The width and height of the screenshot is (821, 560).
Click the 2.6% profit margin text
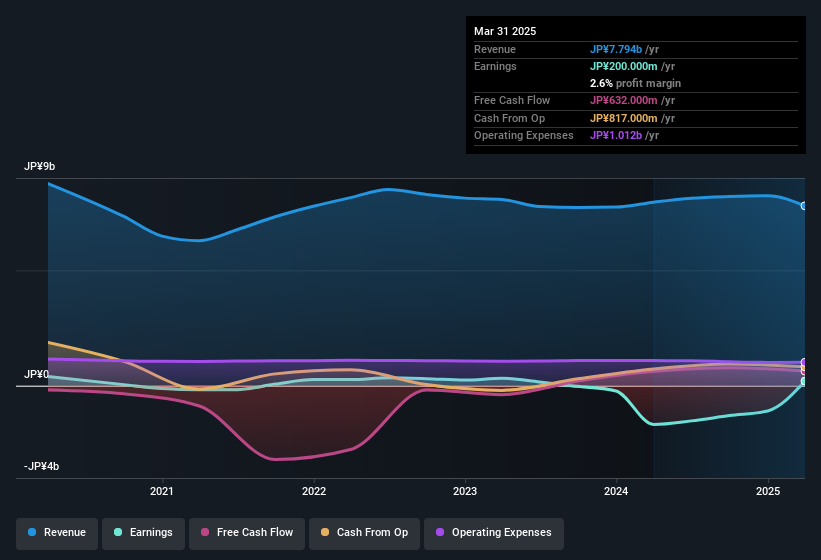tap(636, 83)
